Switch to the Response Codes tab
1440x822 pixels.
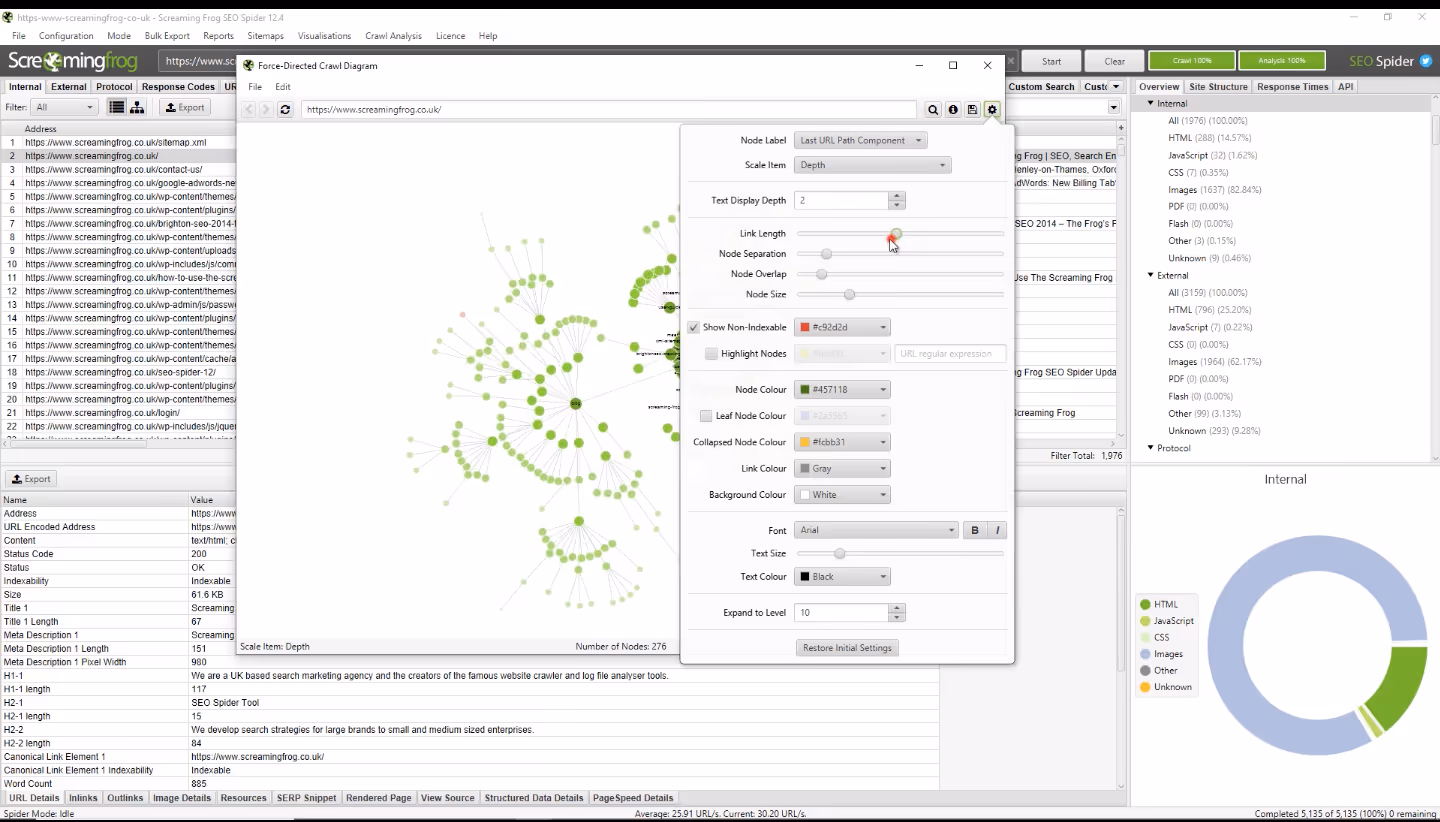click(x=178, y=87)
